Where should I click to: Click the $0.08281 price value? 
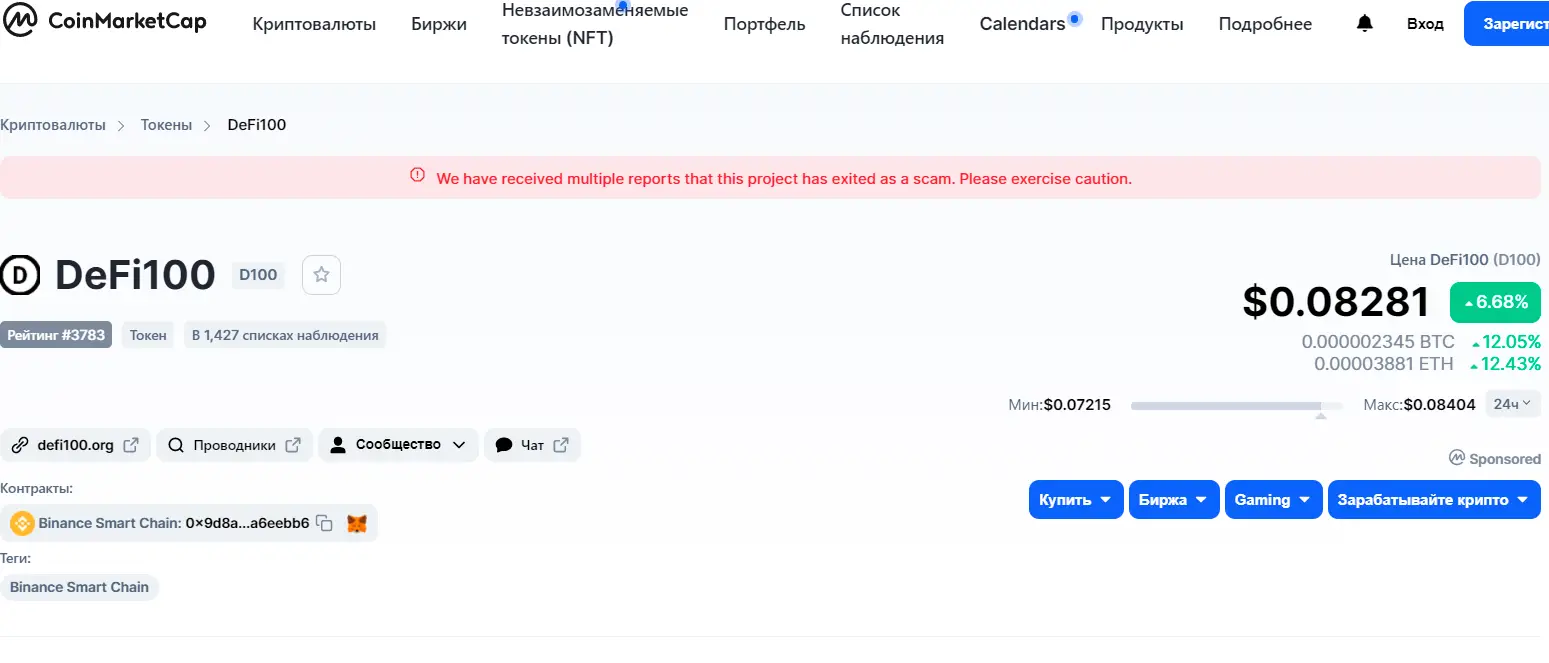[1336, 302]
